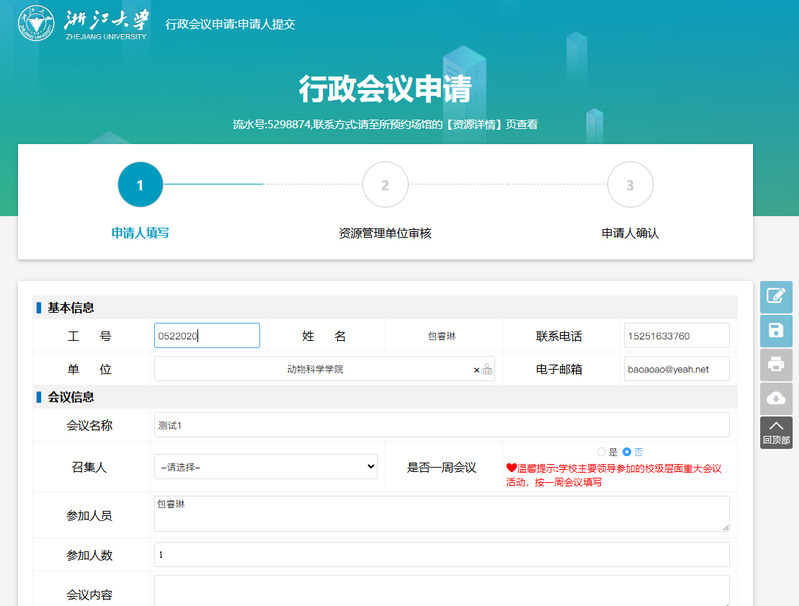Click the 工号 input field
This screenshot has height=606, width=799.
[x=207, y=336]
